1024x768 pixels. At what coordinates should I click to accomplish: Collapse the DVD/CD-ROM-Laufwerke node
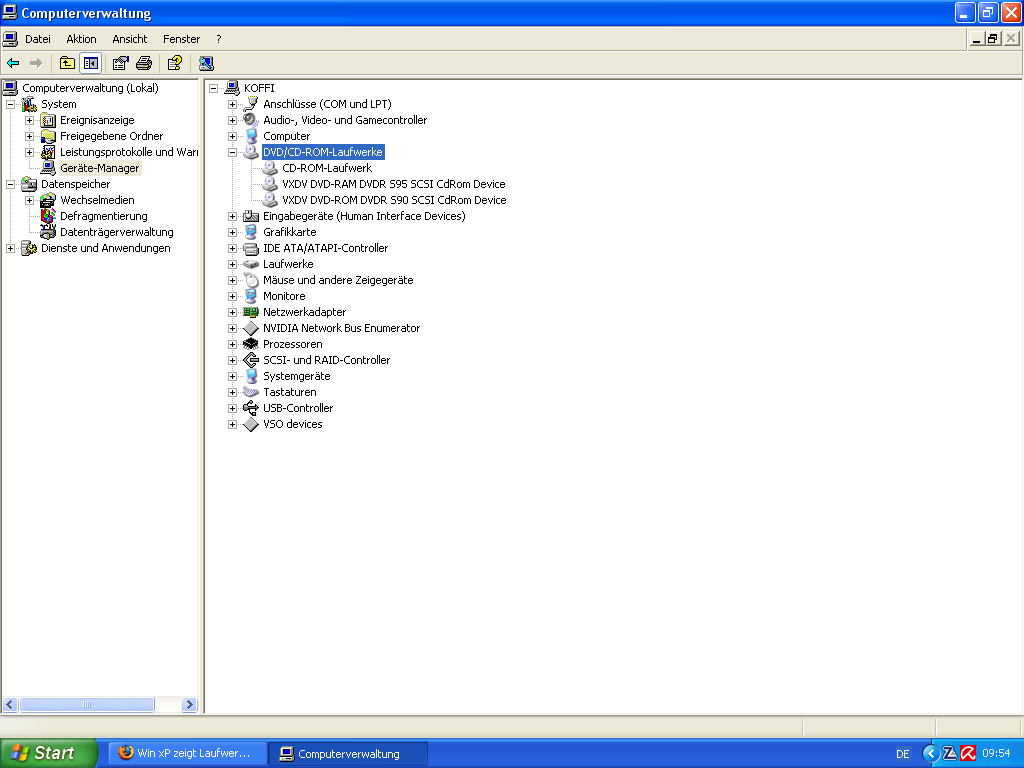tap(232, 152)
